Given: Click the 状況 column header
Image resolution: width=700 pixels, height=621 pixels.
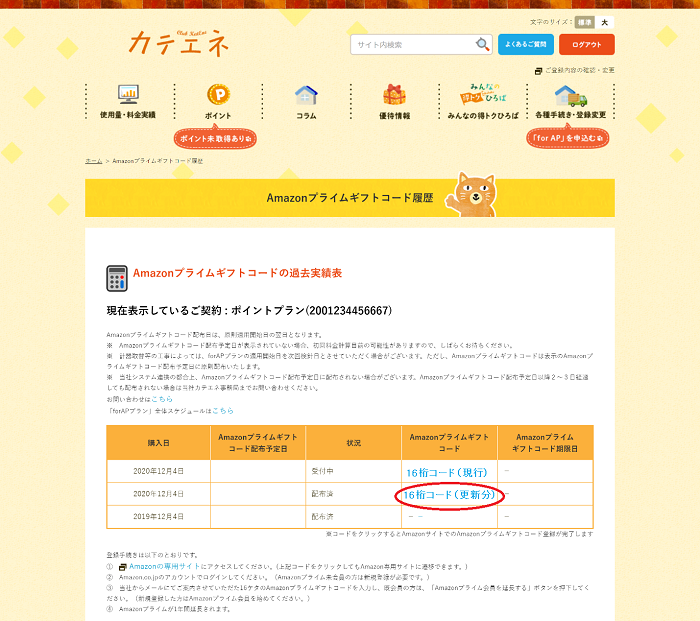Looking at the screenshot, I should (x=354, y=443).
